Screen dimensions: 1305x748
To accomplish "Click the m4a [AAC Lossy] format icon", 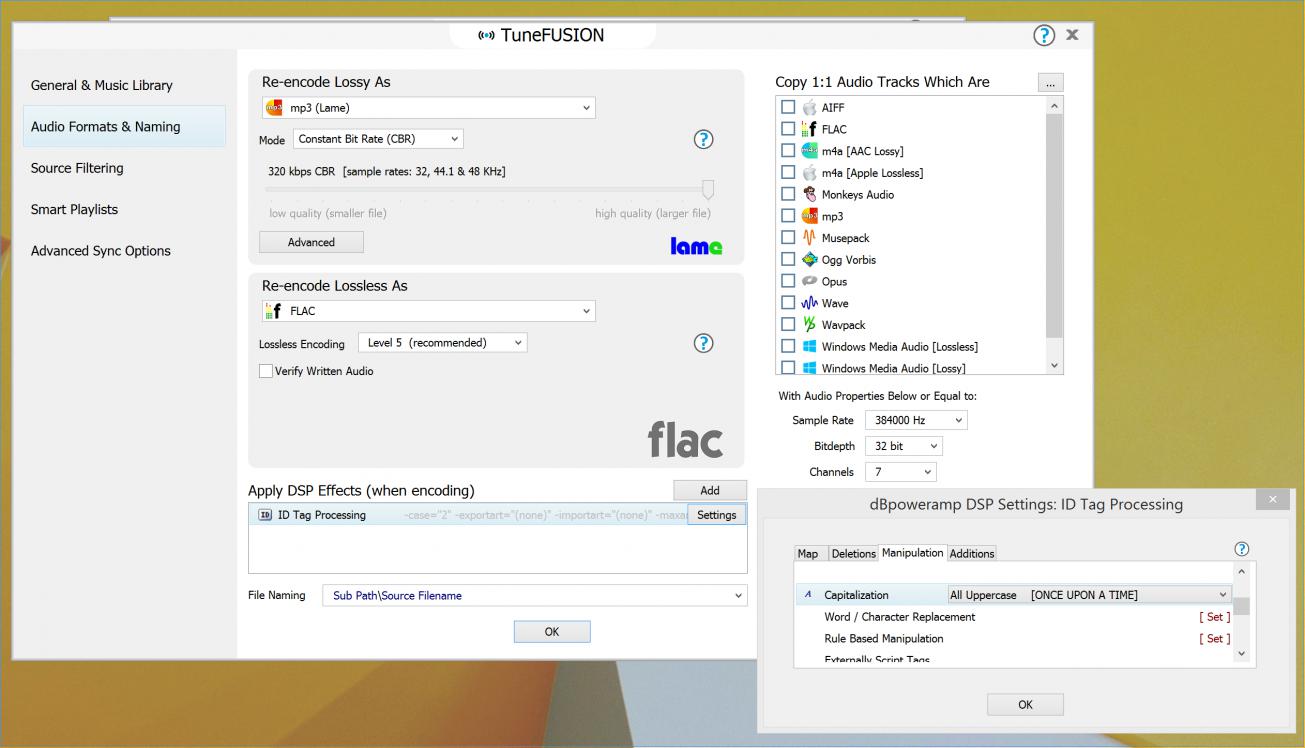I will (809, 151).
